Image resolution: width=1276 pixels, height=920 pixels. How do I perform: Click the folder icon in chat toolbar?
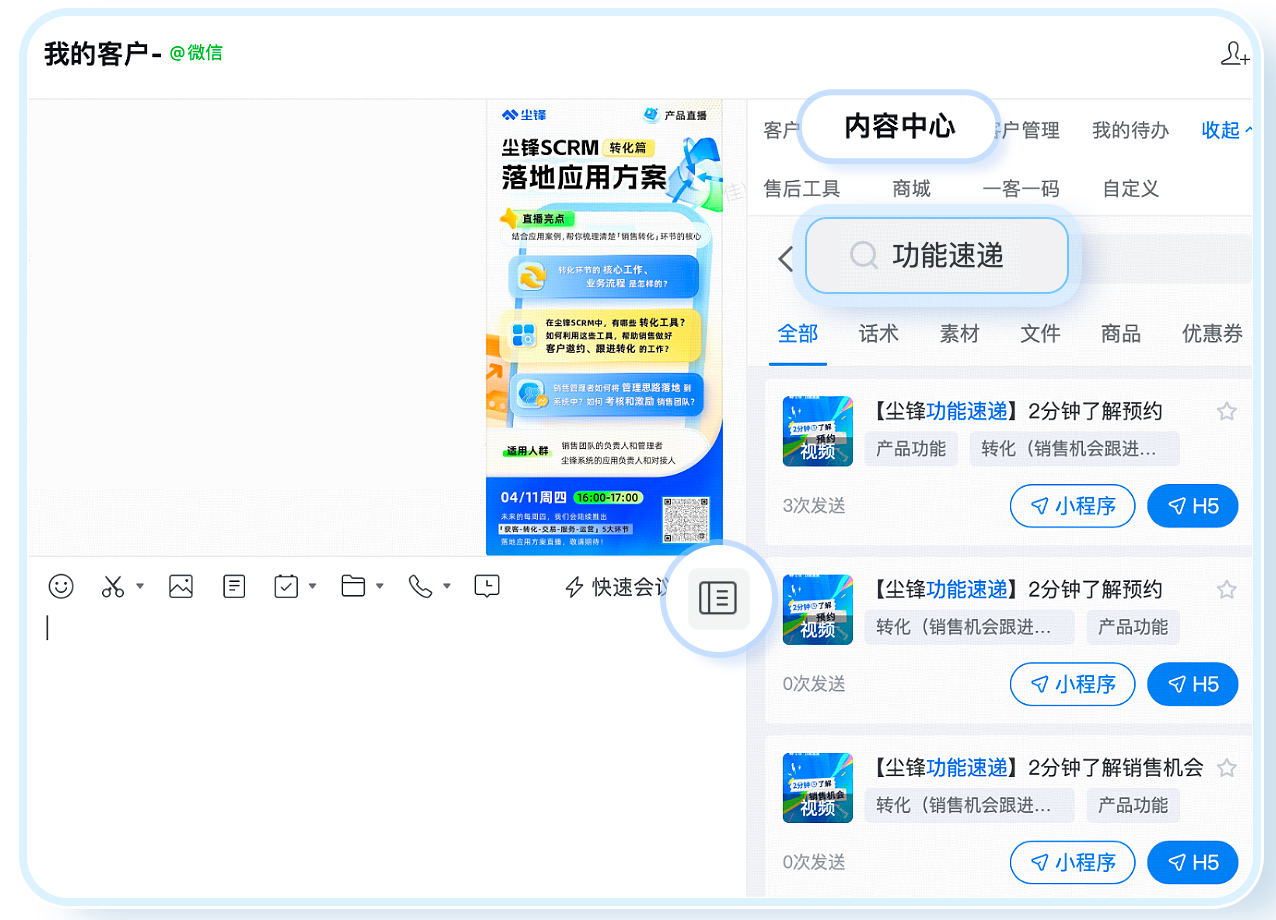coord(353,587)
